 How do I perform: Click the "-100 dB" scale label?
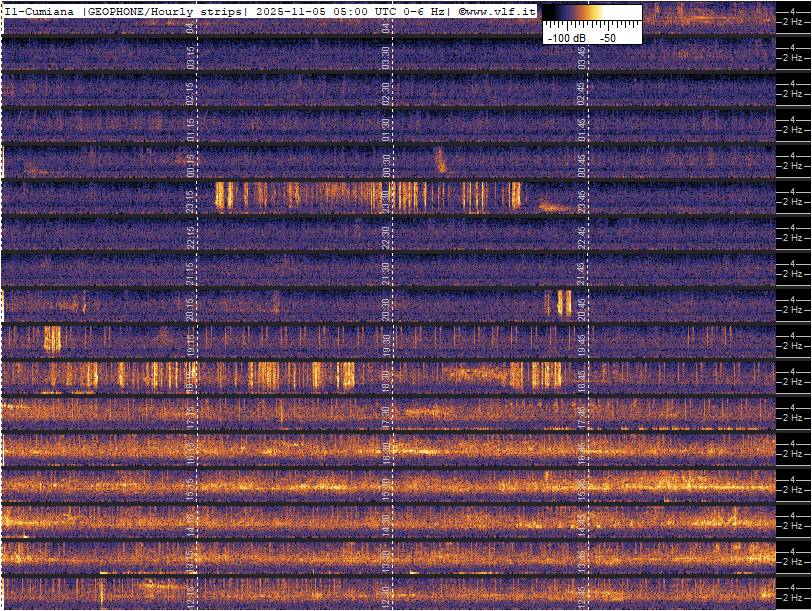pyautogui.click(x=565, y=37)
